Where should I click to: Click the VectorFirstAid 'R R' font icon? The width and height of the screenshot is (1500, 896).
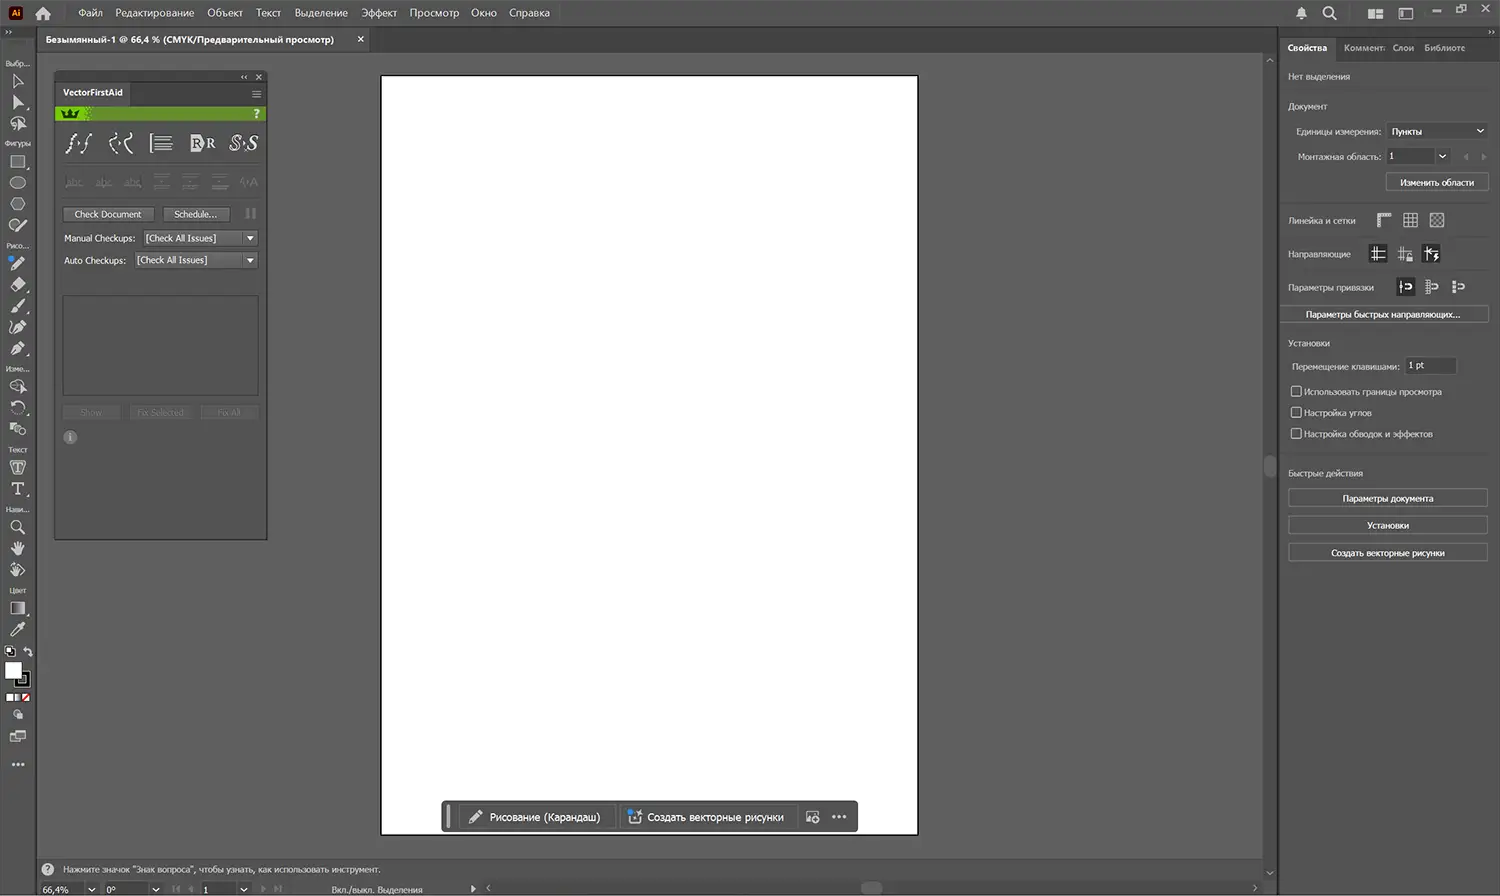coord(203,143)
